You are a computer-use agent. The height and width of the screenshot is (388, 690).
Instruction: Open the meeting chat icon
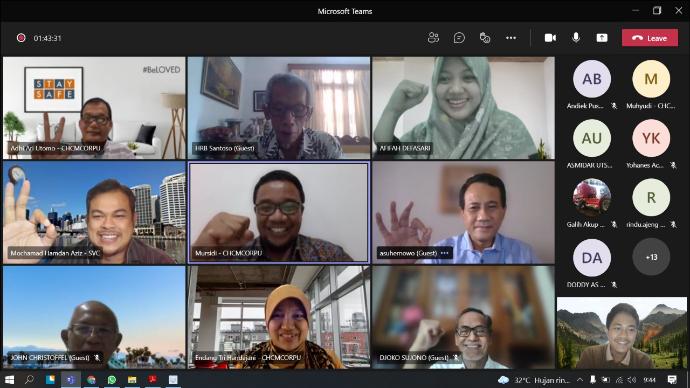pyautogui.click(x=459, y=38)
